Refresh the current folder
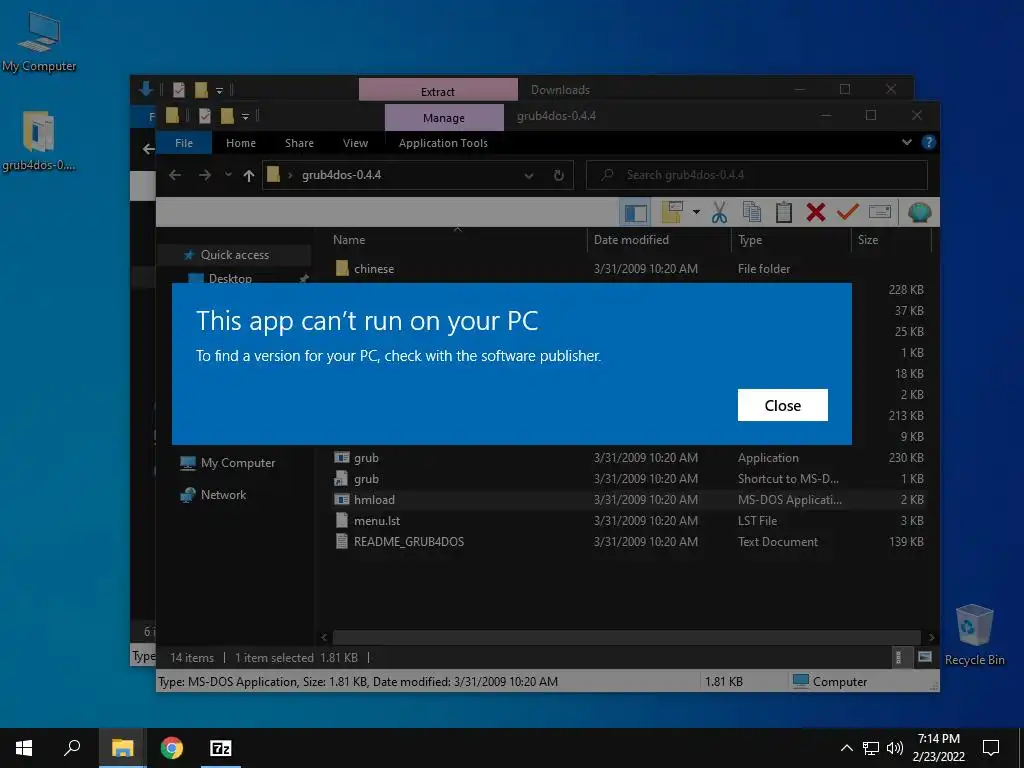This screenshot has height=768, width=1024. click(x=558, y=175)
